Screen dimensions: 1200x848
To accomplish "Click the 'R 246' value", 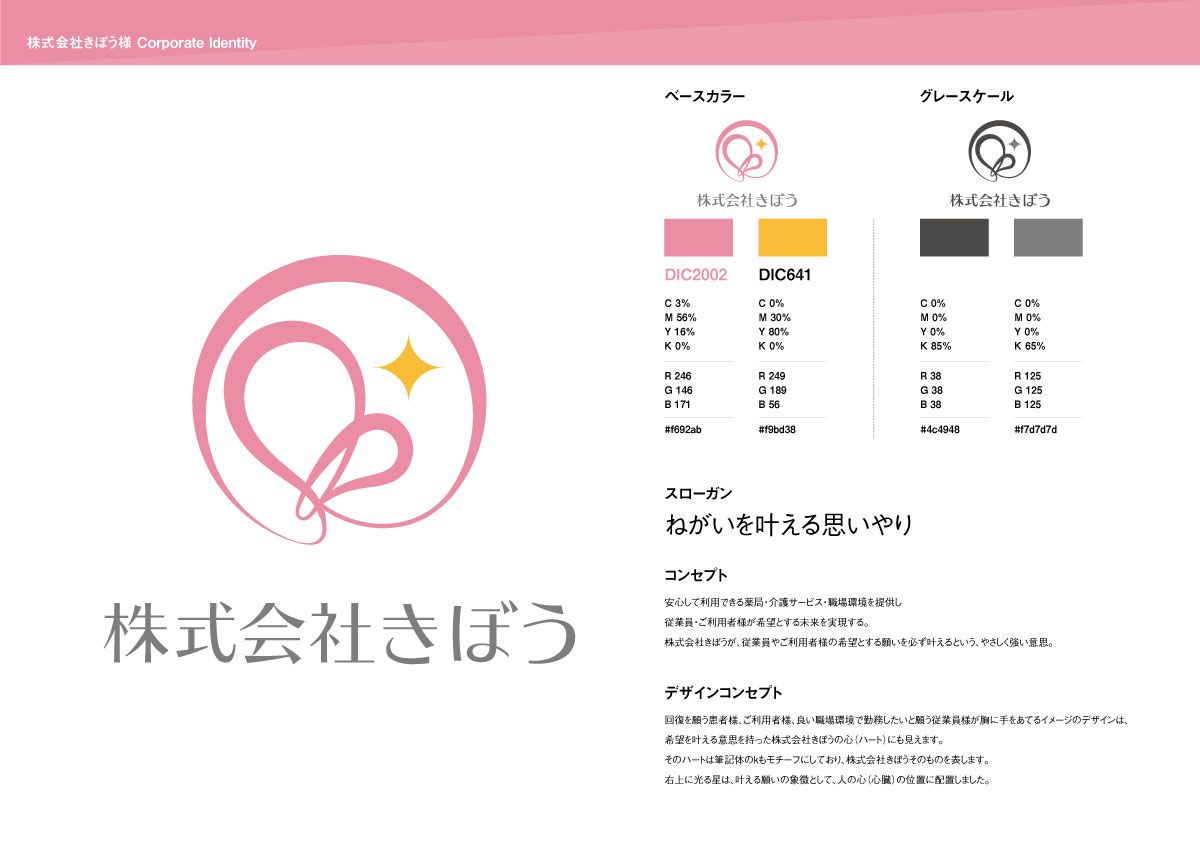I will tap(678, 376).
